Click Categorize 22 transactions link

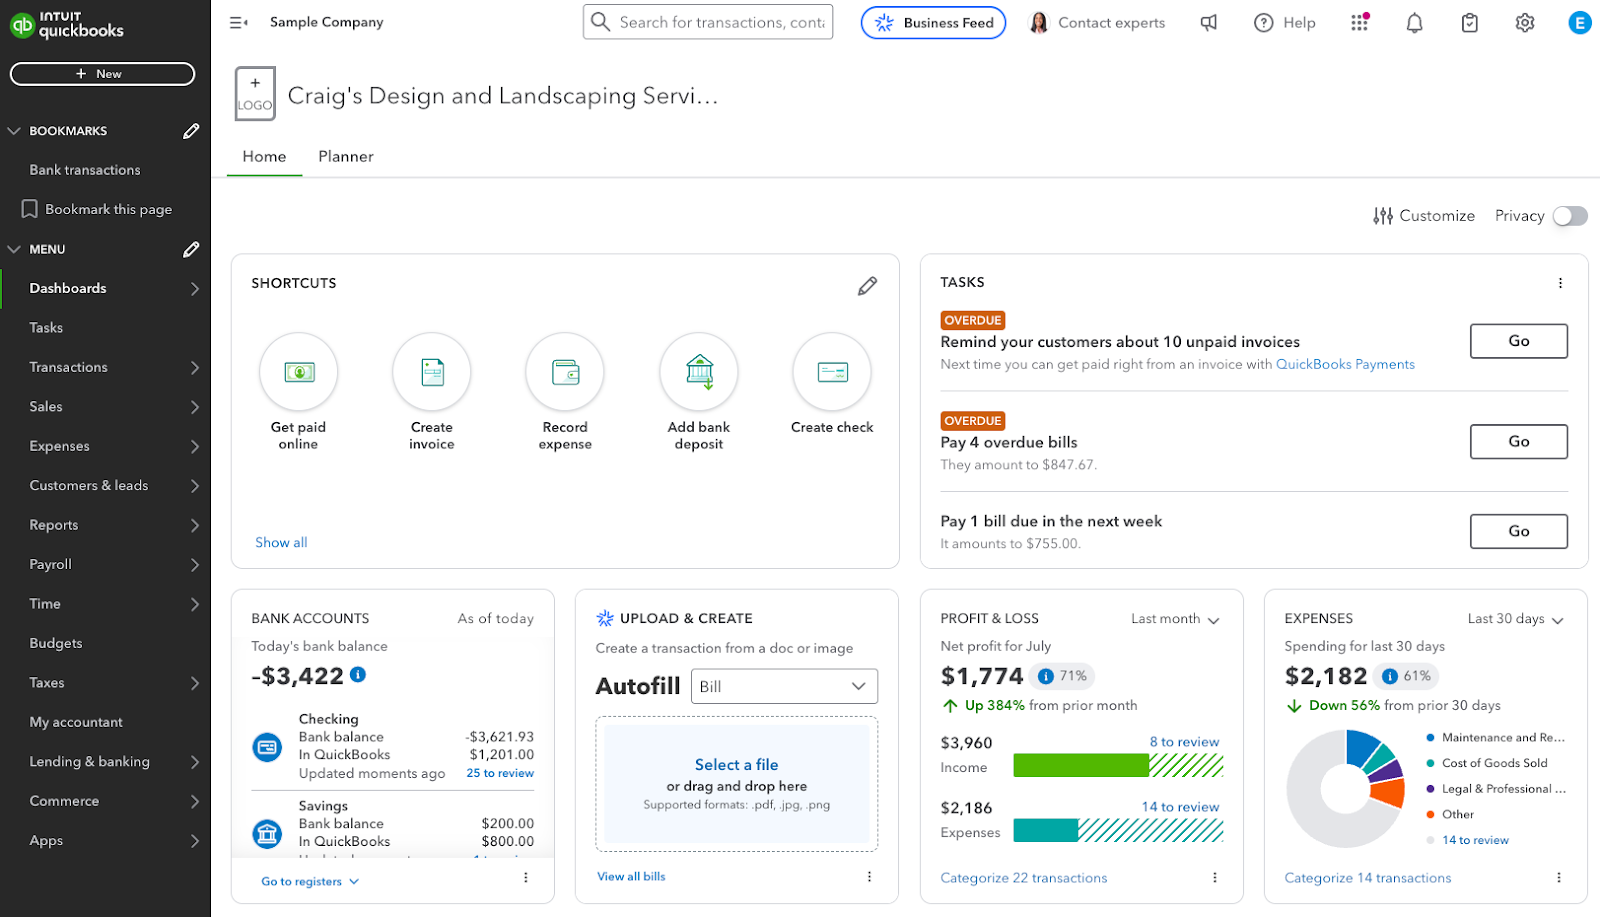[x=1023, y=878]
